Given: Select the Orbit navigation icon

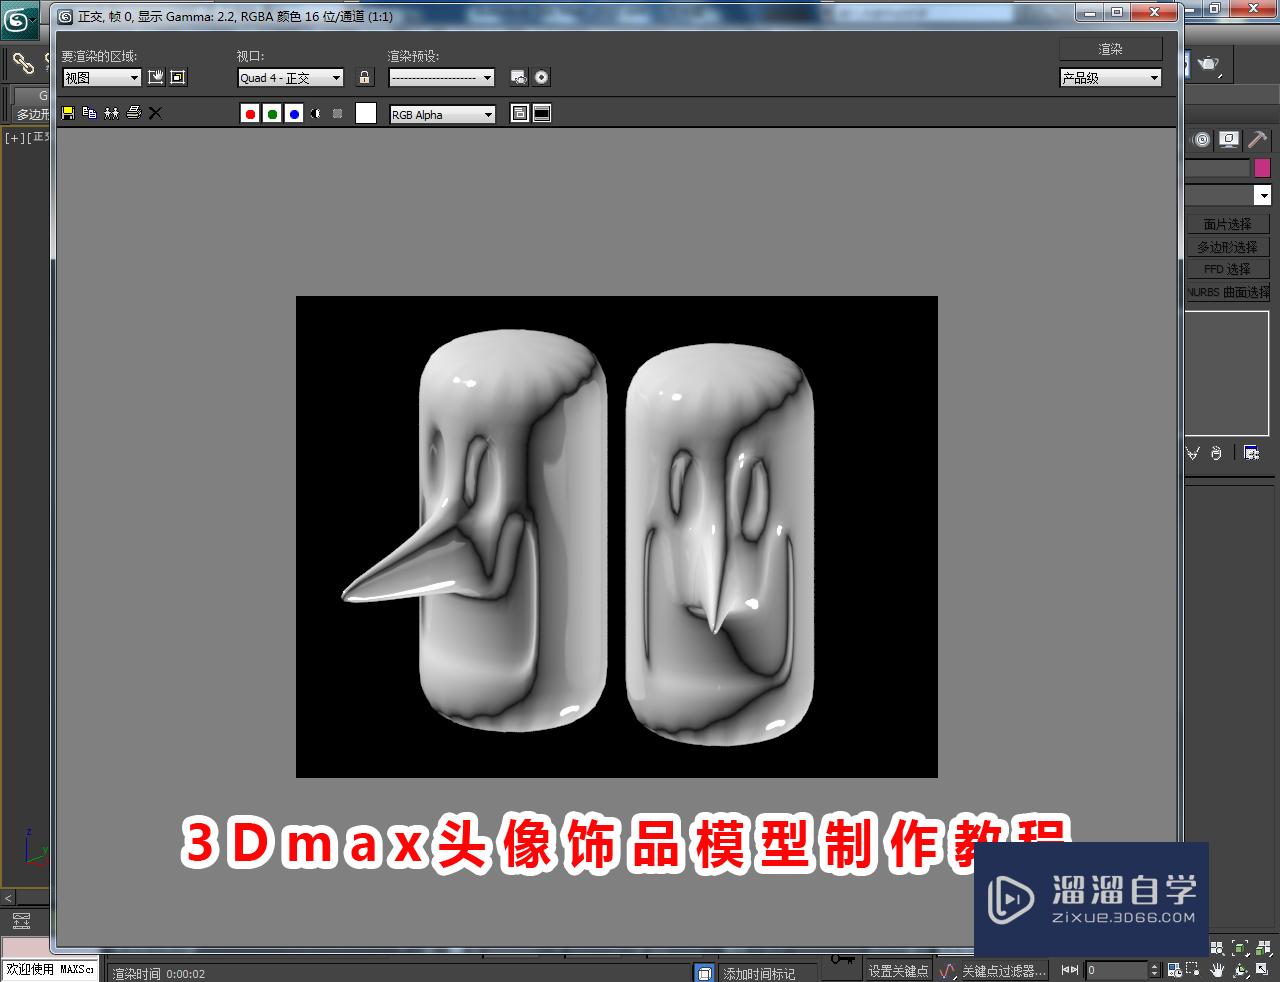Looking at the screenshot, I should point(1241,970).
